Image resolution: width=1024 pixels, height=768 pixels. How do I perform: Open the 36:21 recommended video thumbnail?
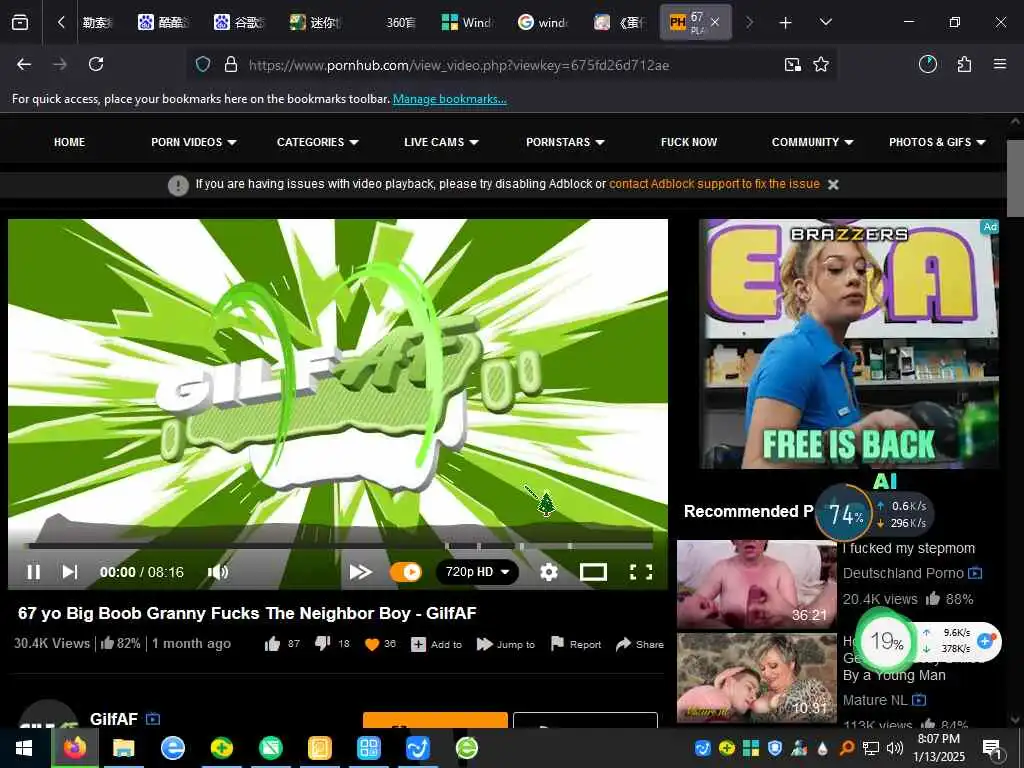click(757, 584)
